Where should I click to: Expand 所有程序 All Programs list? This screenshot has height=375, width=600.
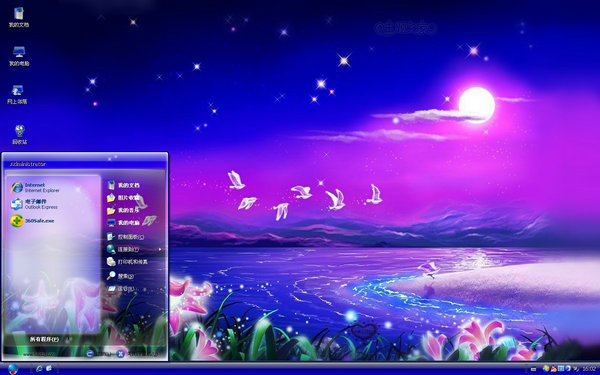(44, 339)
